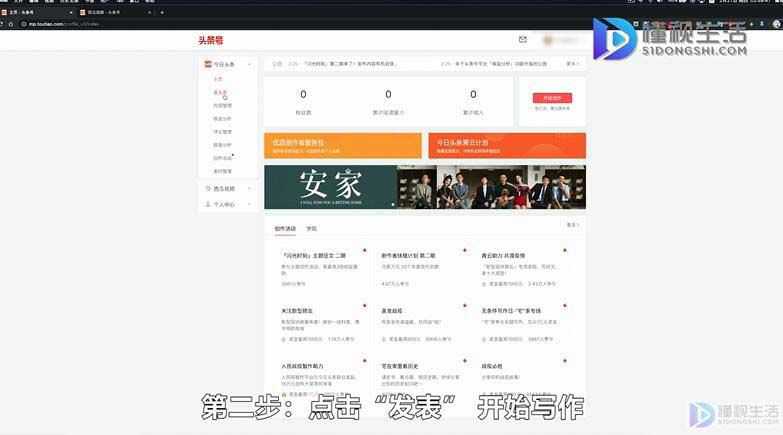783x435 pixels.
Task: Expand the 西瓜视频 section chevron
Action: pyautogui.click(x=249, y=189)
